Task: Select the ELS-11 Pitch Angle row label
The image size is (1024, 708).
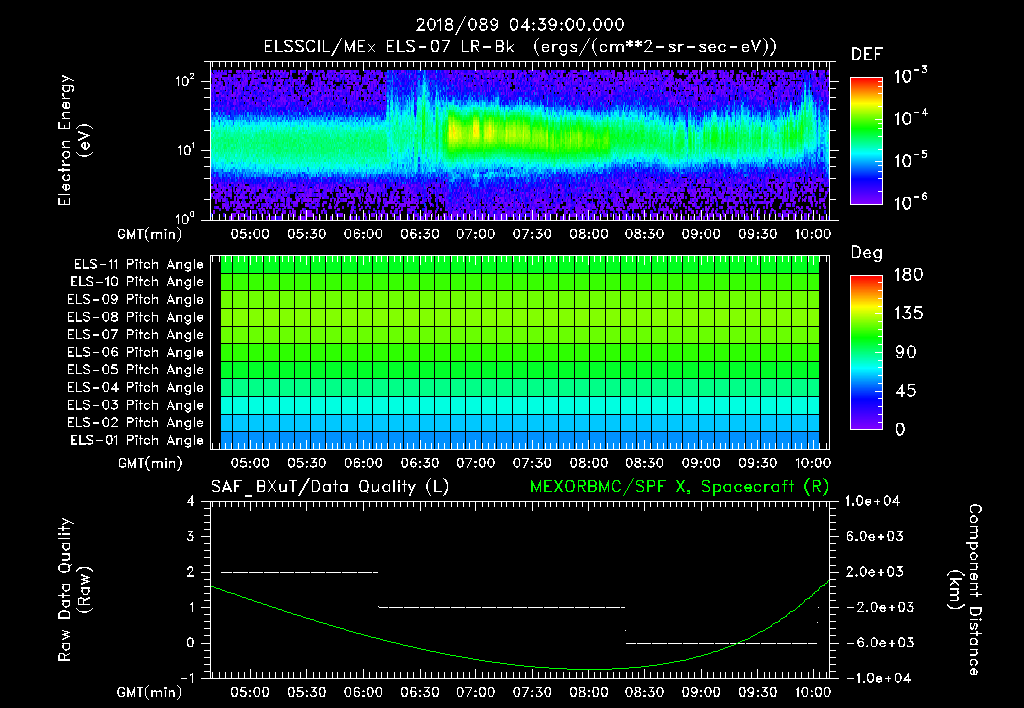Action: (138, 265)
